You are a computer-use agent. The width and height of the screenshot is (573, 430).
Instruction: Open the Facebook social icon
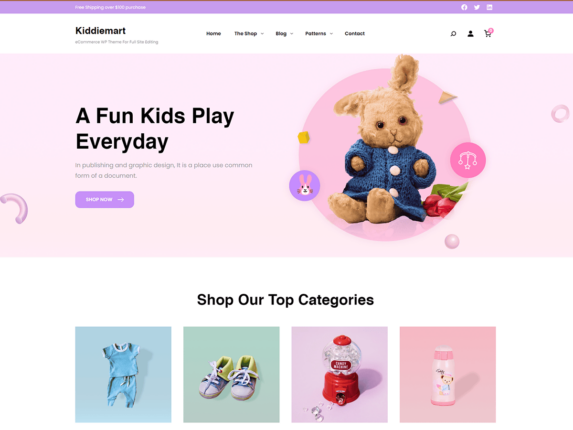(x=464, y=7)
